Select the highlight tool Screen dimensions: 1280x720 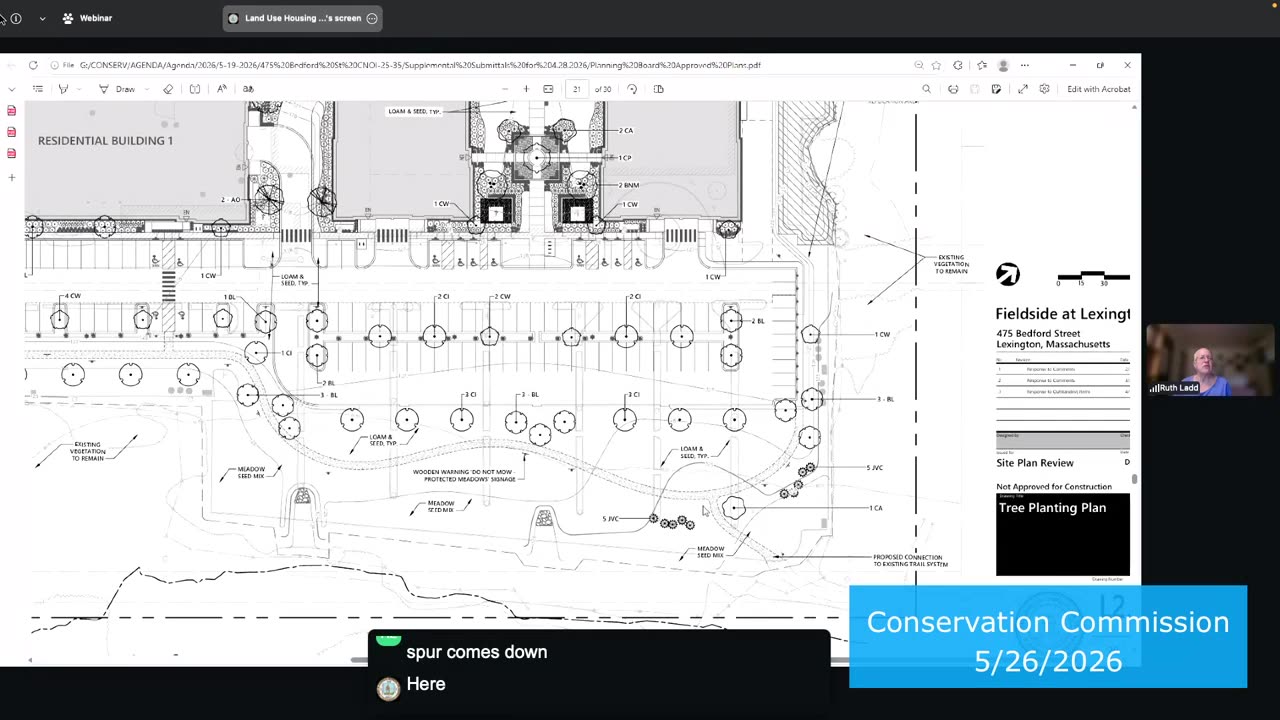[63, 89]
